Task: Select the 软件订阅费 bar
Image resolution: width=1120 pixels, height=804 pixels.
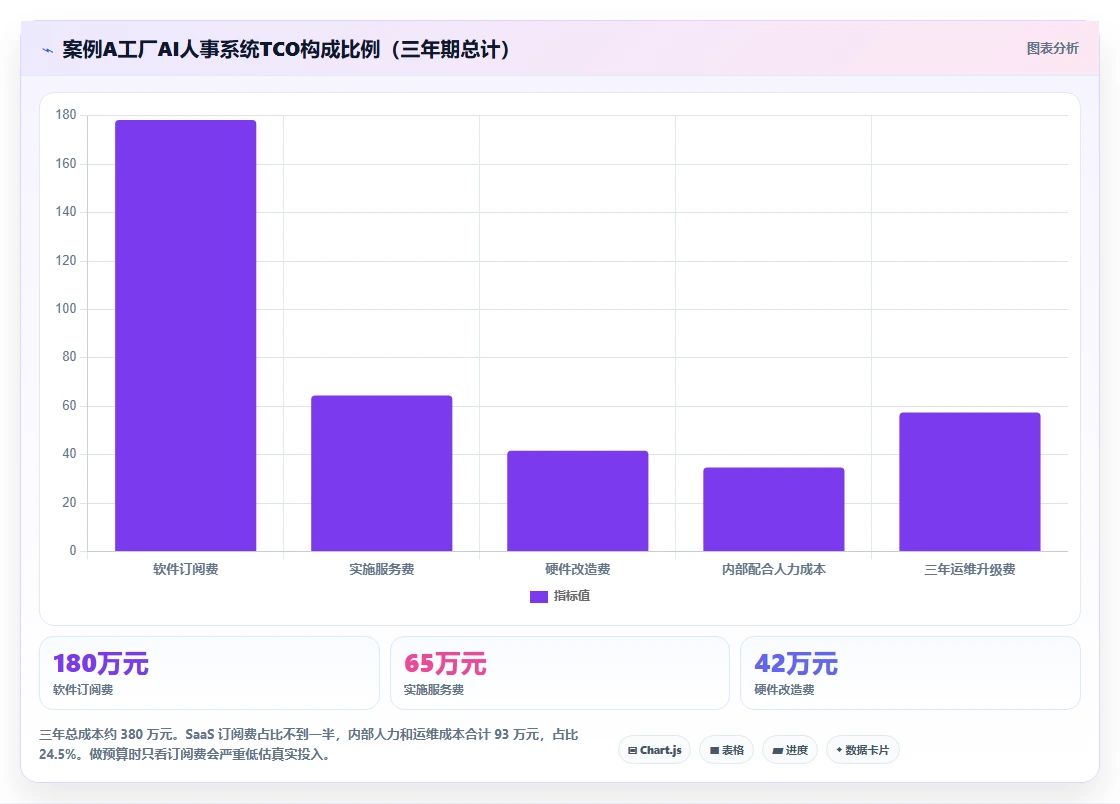Action: [x=186, y=336]
